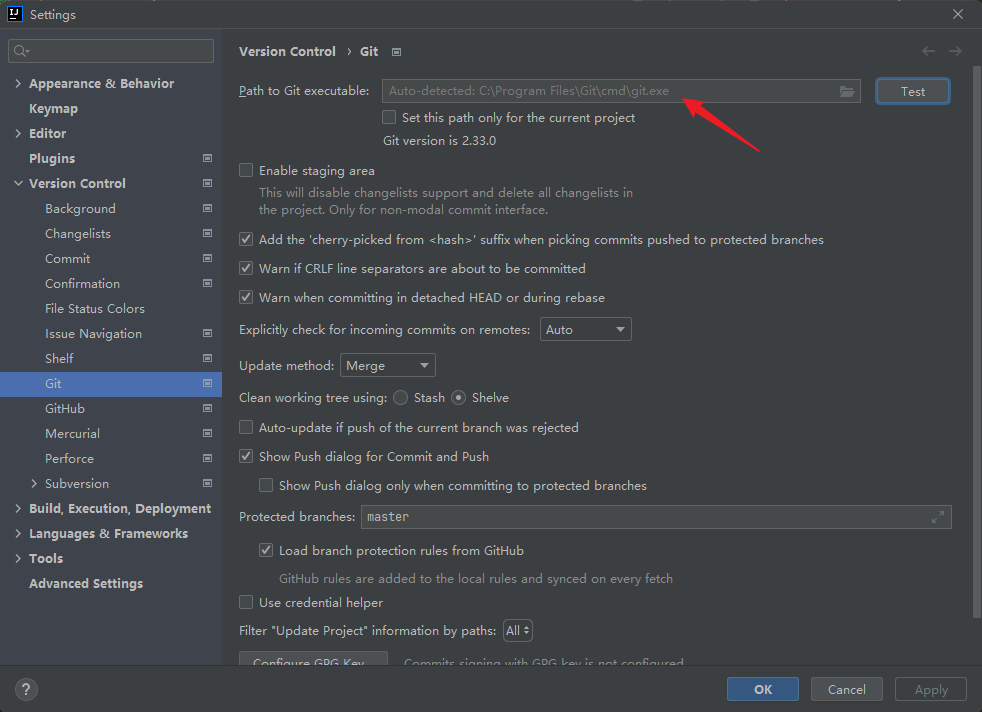This screenshot has width=982, height=712.
Task: Open Plugins settings page
Action: (x=52, y=158)
